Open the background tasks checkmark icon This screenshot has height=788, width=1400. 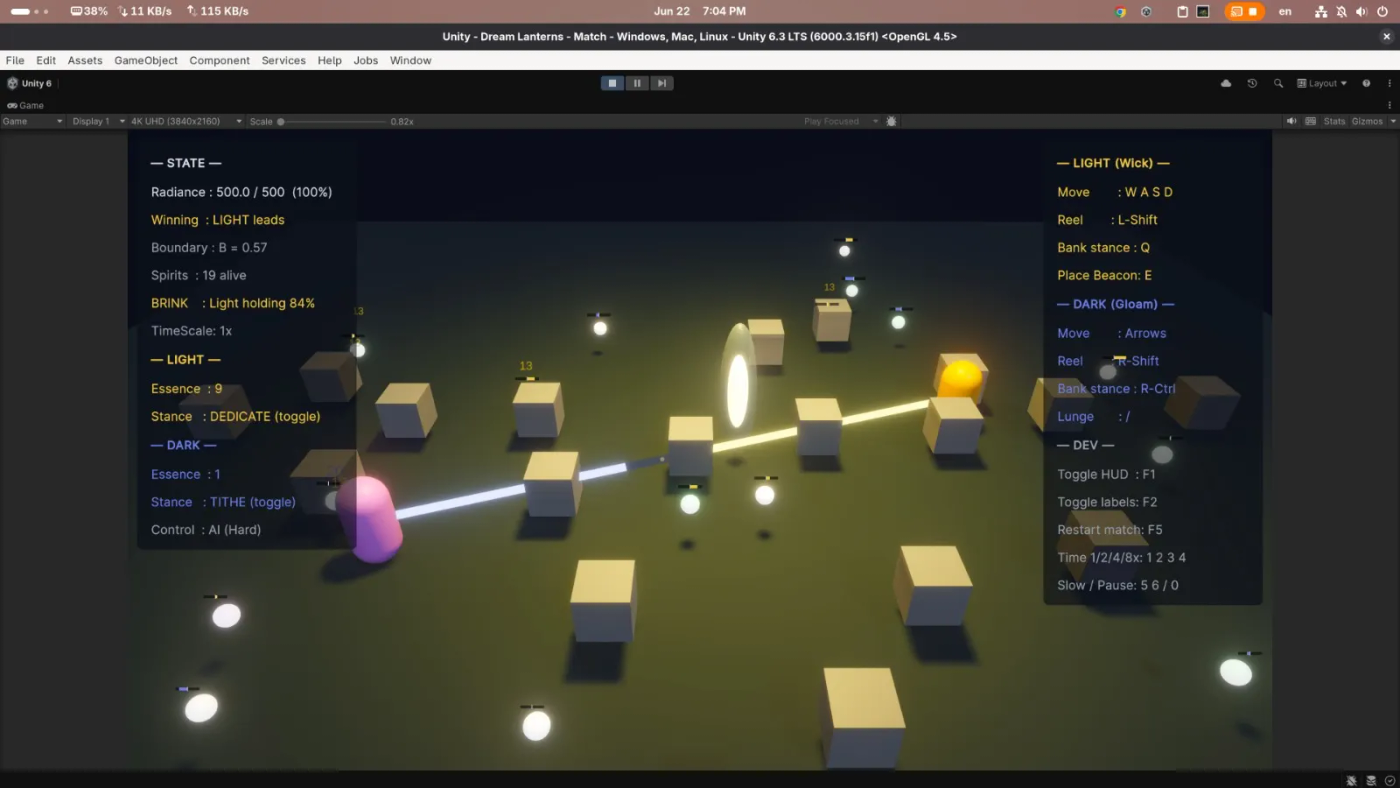[1389, 780]
